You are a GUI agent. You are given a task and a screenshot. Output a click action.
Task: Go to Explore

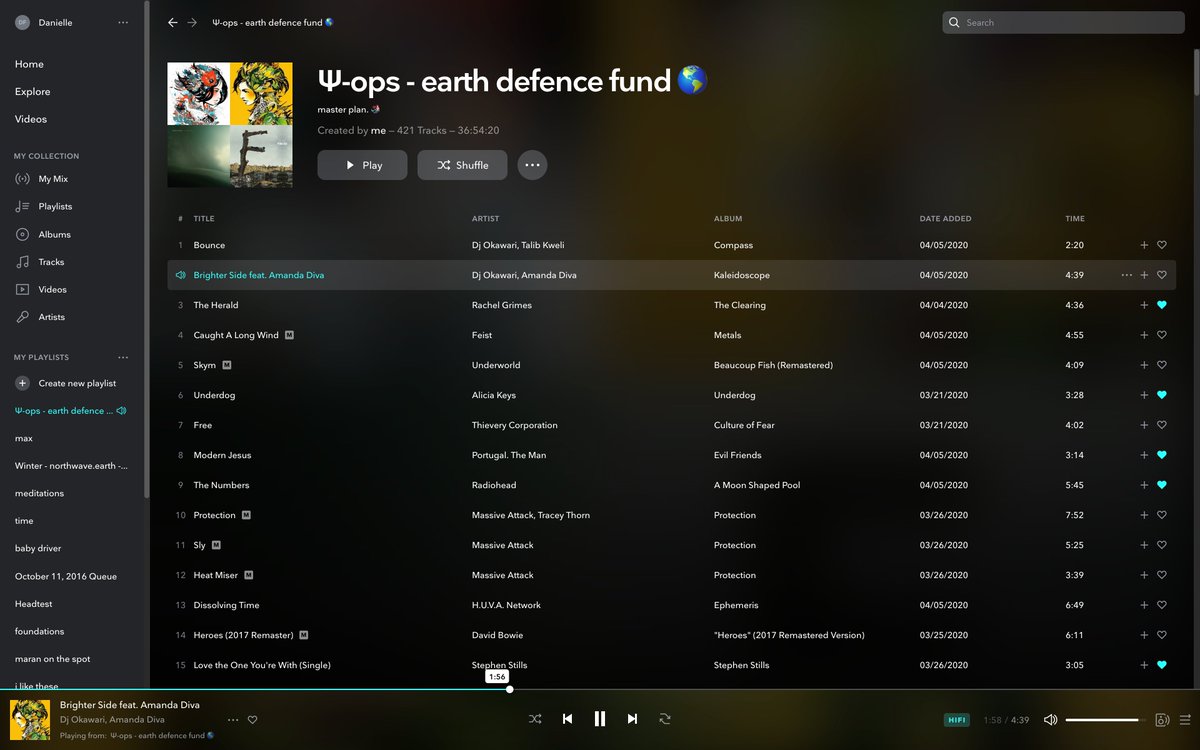pyautogui.click(x=32, y=92)
